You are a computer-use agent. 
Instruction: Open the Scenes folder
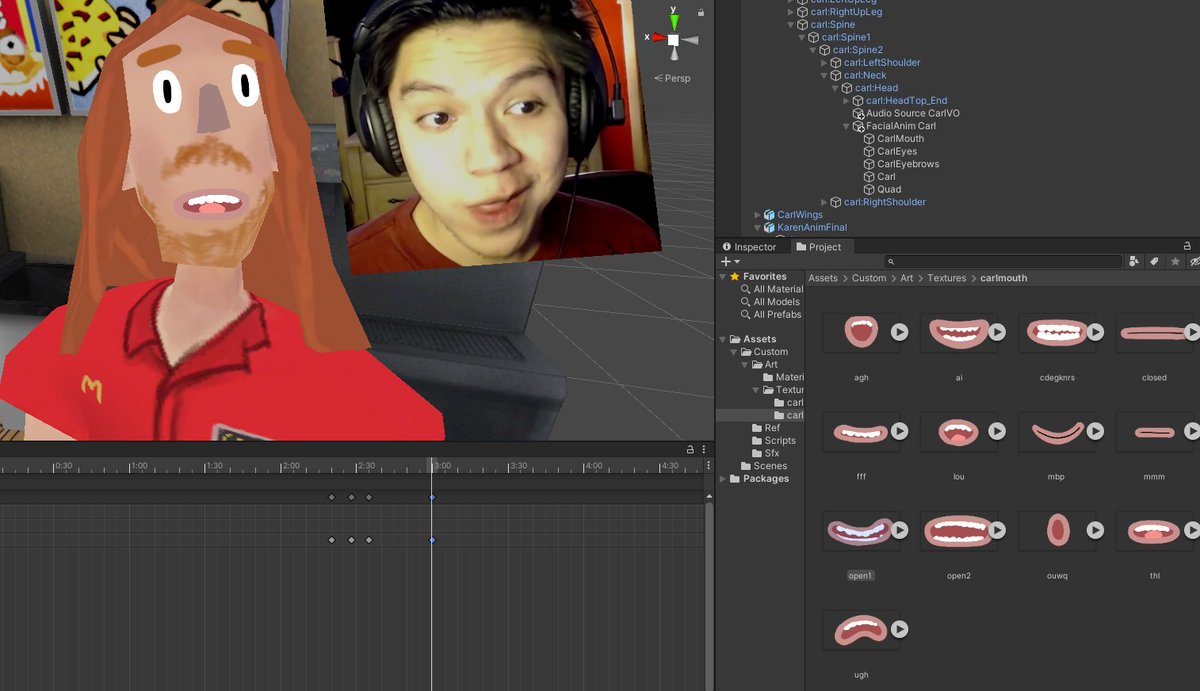click(763, 466)
